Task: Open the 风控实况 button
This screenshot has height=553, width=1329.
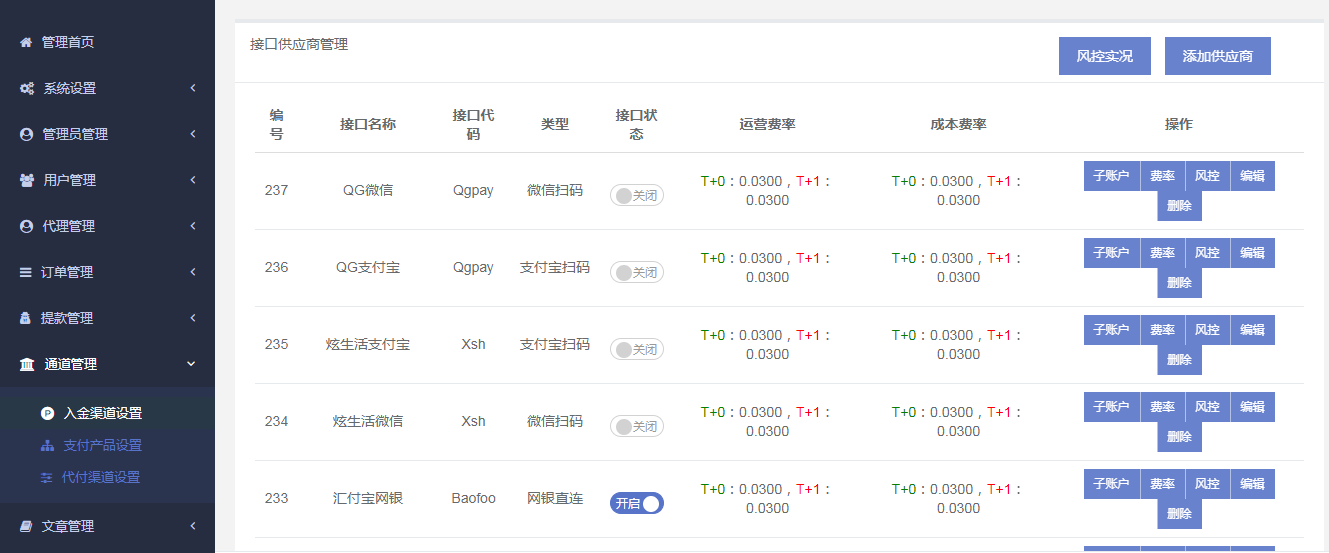Action: (1104, 56)
